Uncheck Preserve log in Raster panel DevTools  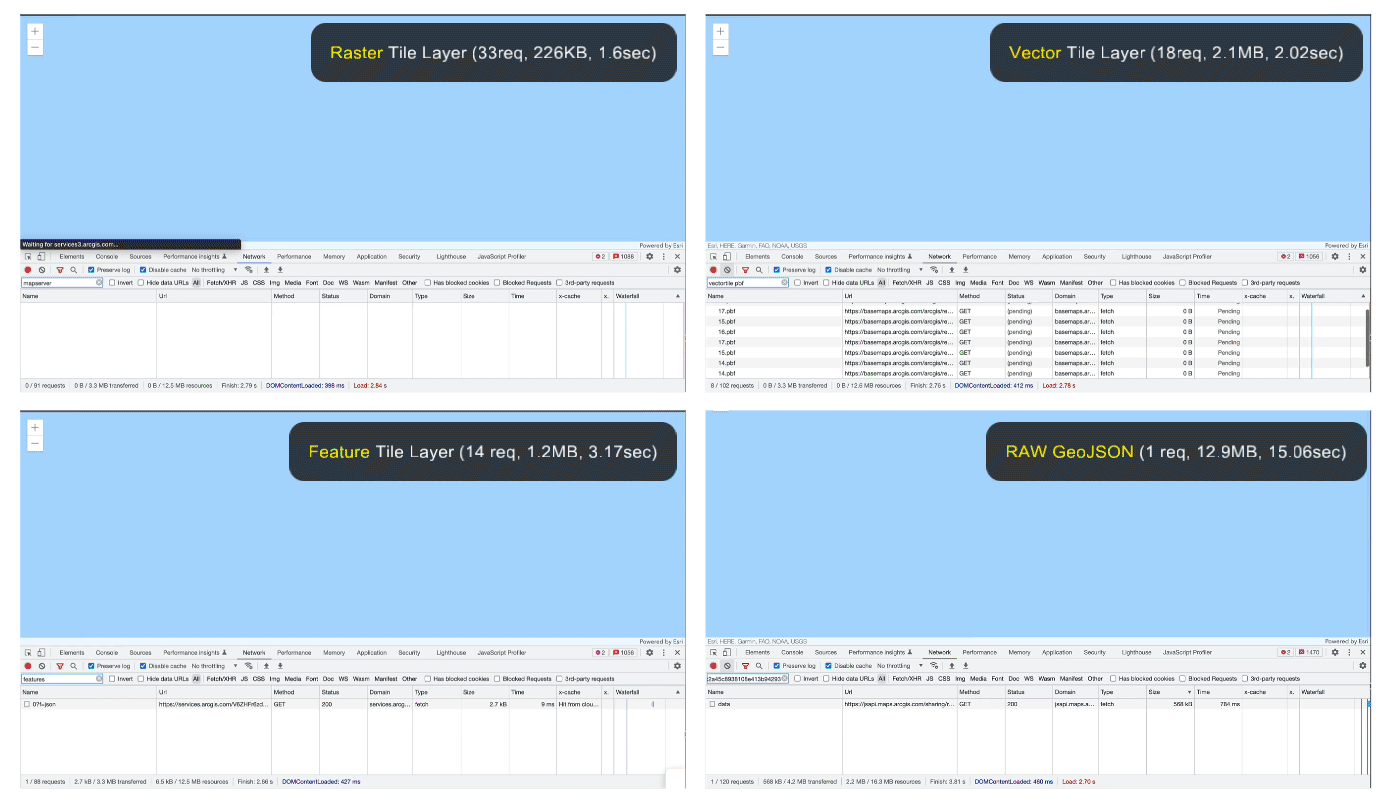click(x=91, y=270)
